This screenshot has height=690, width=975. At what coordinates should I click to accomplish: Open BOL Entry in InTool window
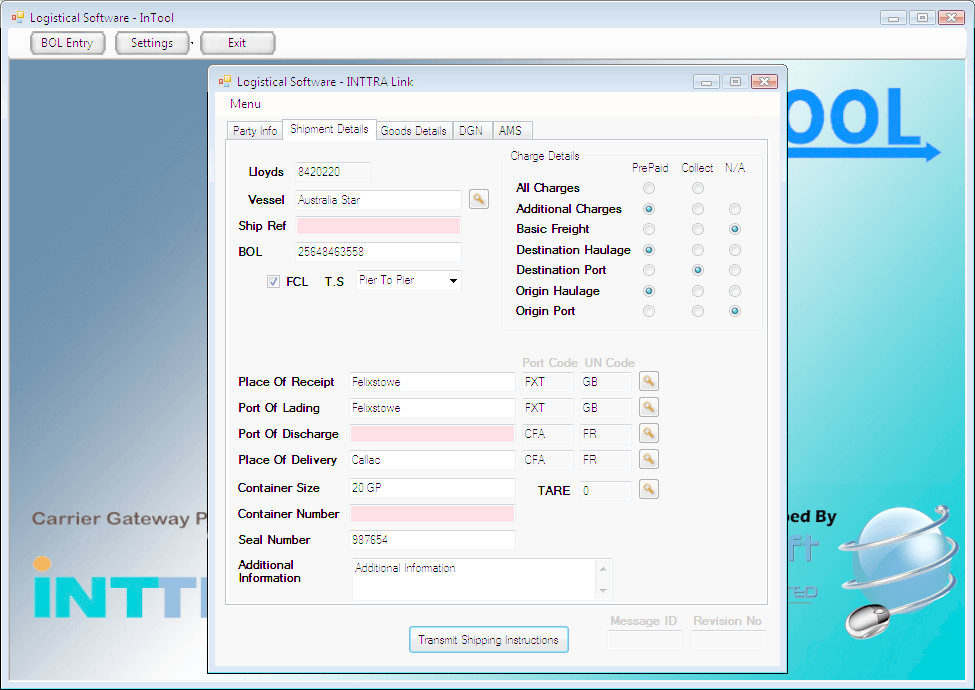[x=67, y=43]
